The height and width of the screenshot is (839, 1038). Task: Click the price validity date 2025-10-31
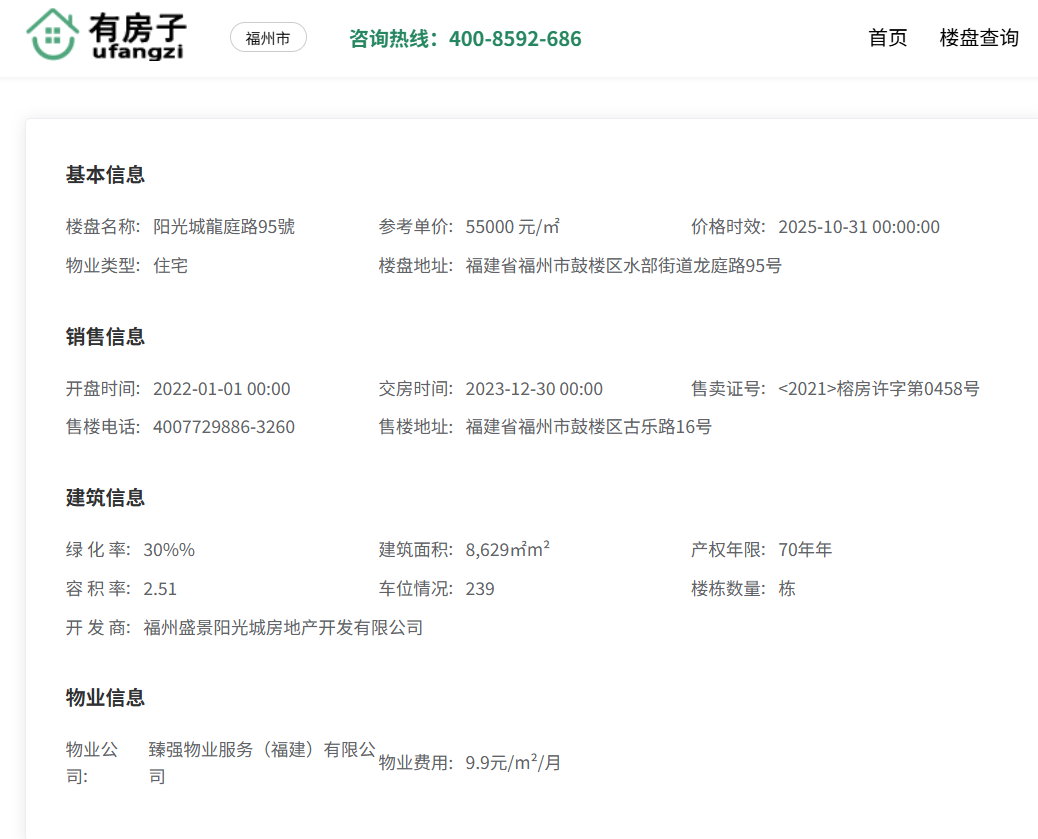point(858,227)
